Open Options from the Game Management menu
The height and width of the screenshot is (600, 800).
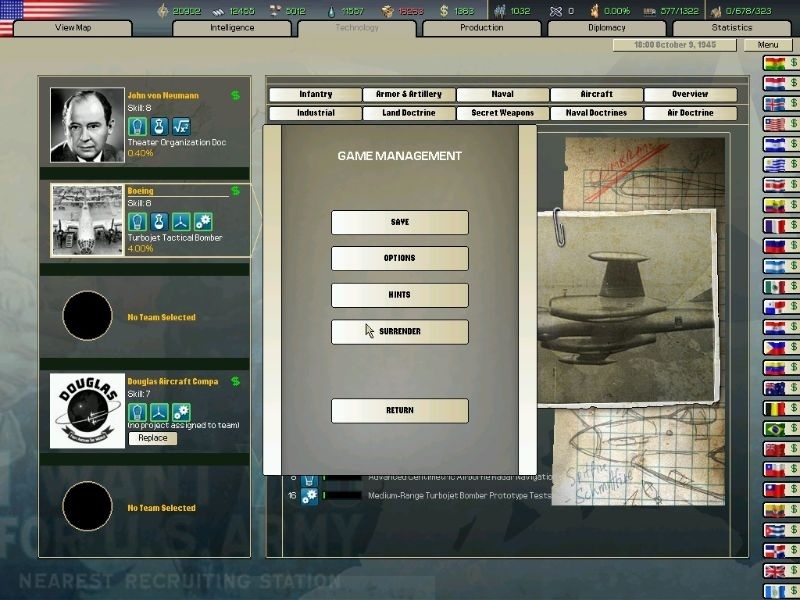point(399,258)
